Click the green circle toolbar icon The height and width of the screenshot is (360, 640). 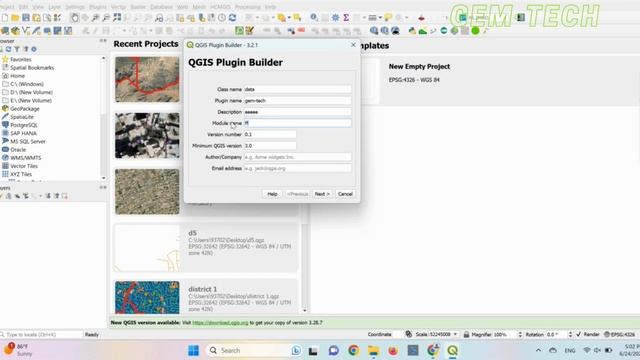coord(475,31)
